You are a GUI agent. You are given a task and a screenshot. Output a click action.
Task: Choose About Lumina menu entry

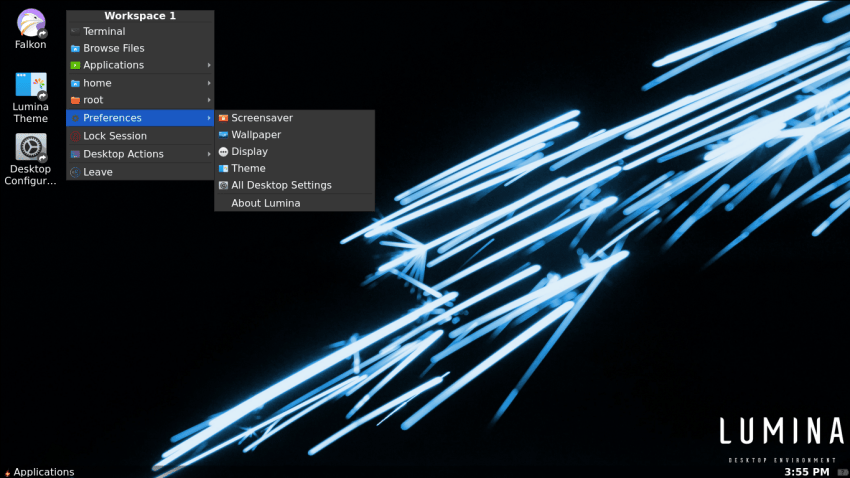click(x=265, y=203)
